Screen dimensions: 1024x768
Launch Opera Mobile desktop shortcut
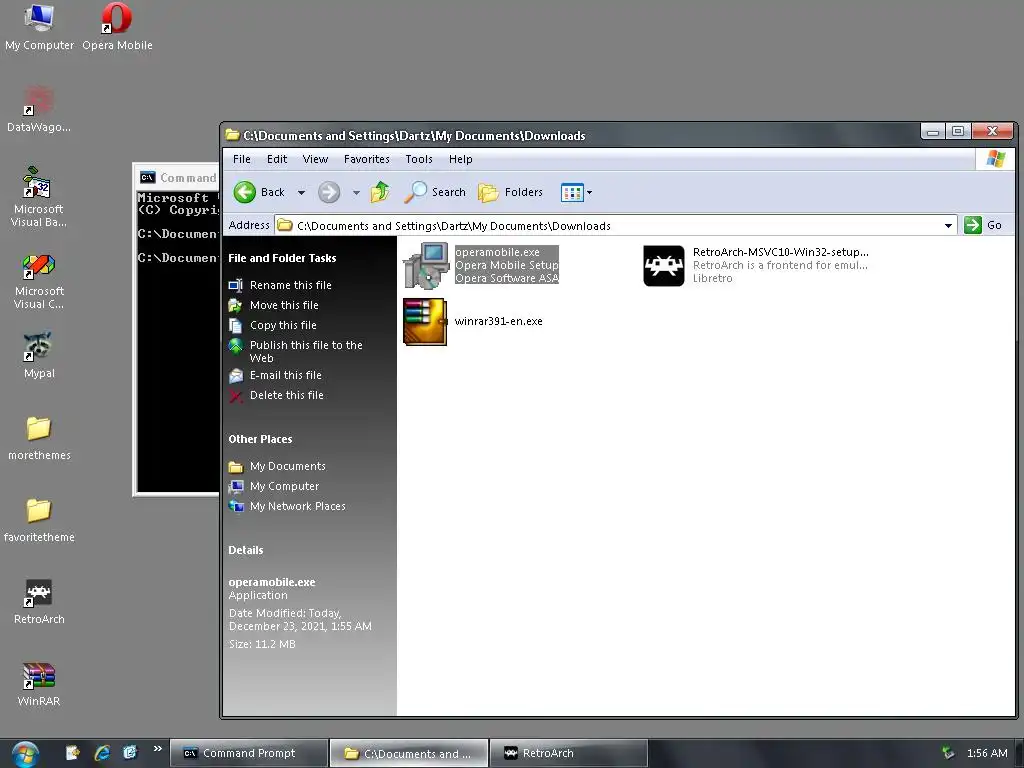(x=117, y=26)
